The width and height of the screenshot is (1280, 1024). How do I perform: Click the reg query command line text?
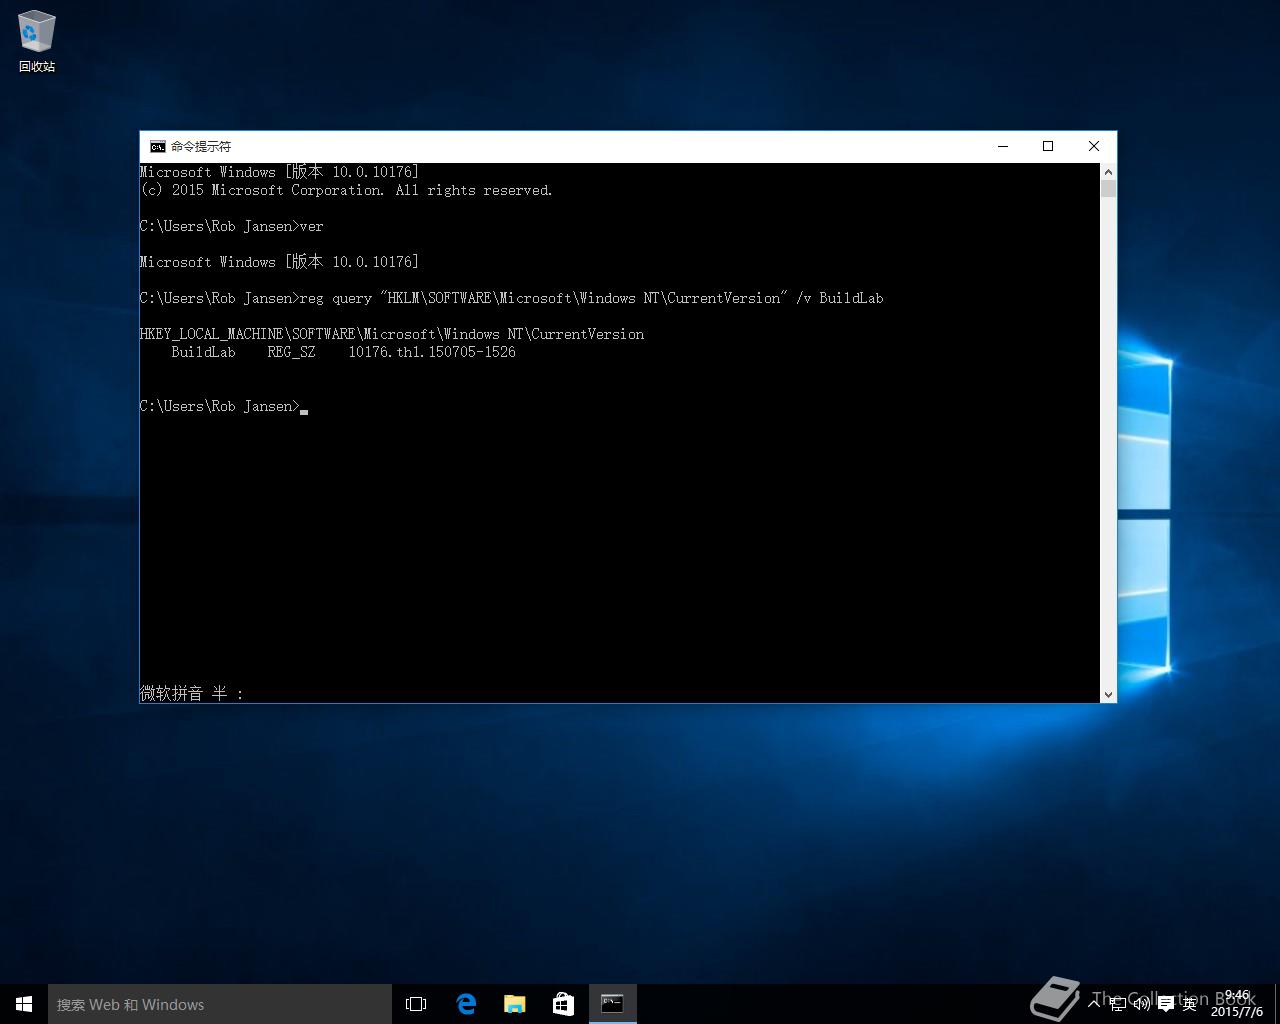(512, 298)
